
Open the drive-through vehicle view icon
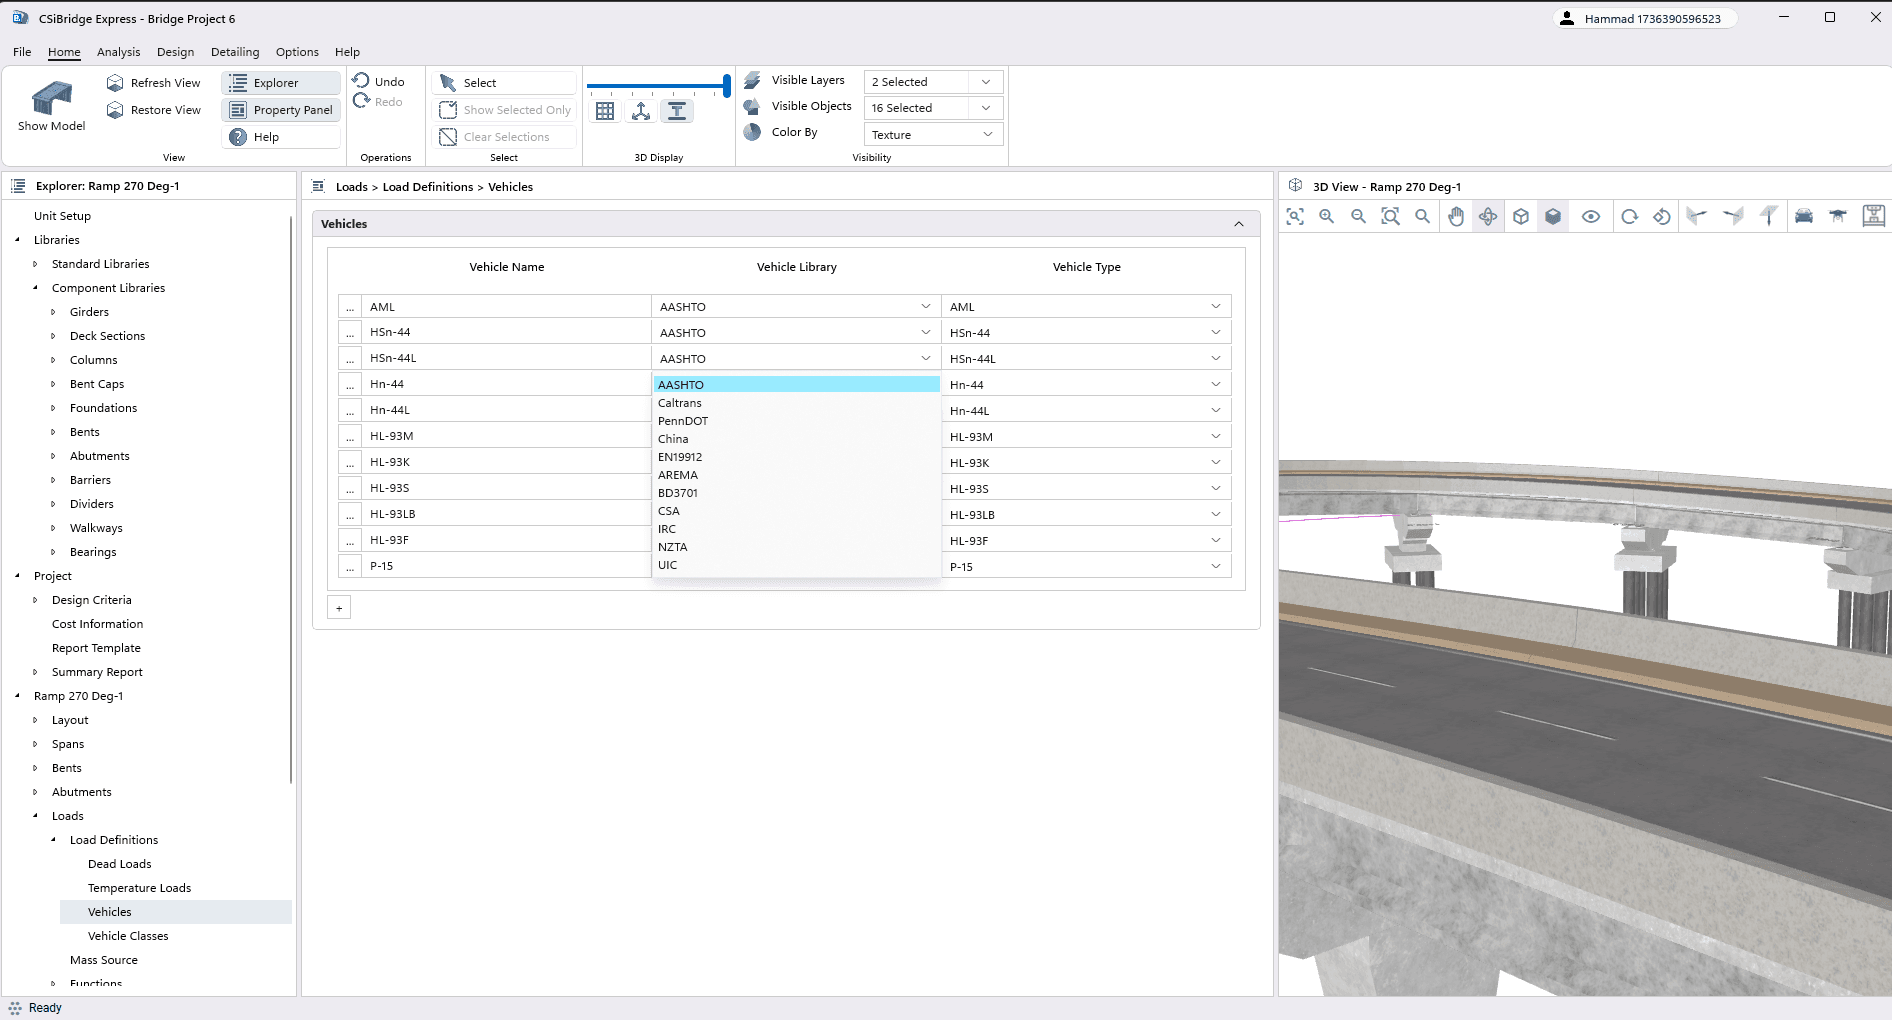(1803, 215)
